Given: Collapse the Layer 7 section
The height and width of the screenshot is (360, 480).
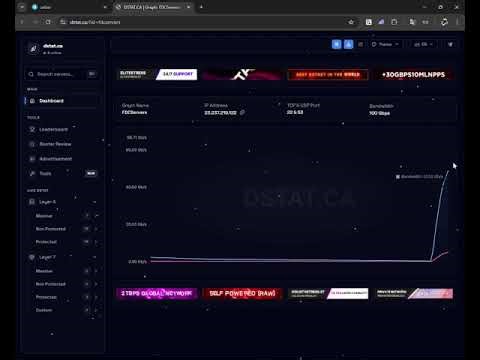Looking at the screenshot, I should pos(94,257).
